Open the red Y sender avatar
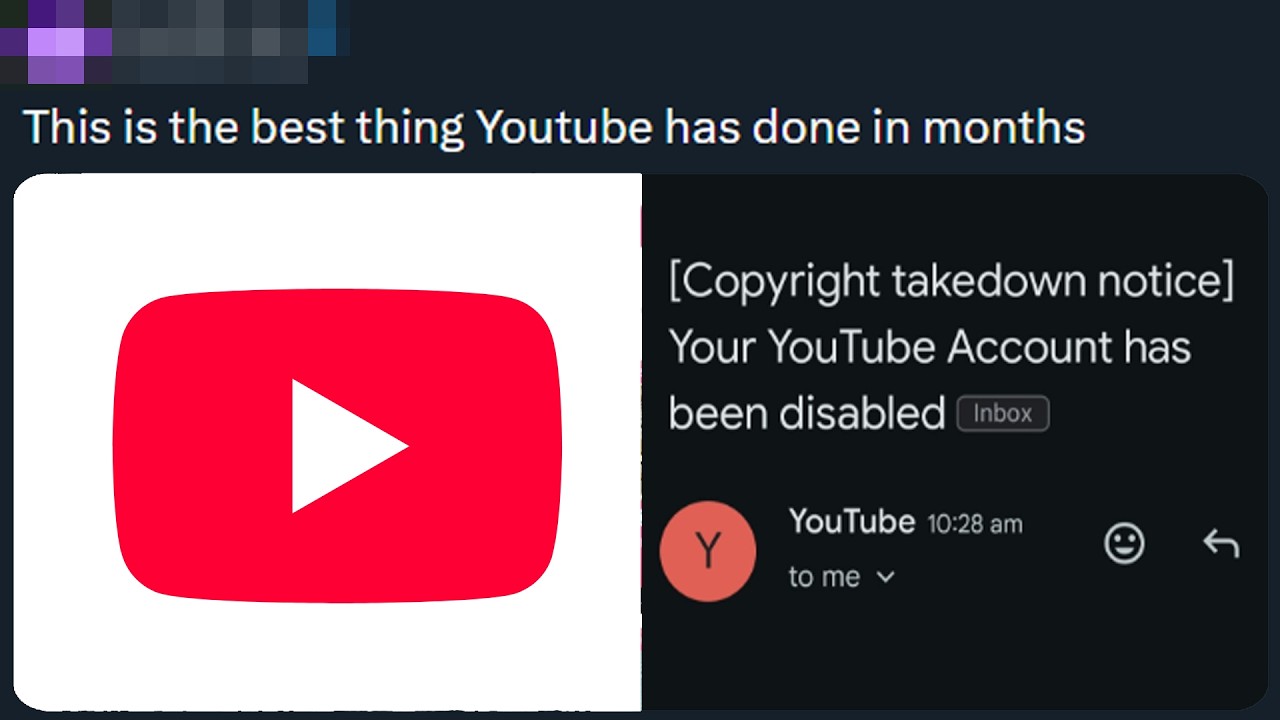The height and width of the screenshot is (720, 1280). [708, 551]
